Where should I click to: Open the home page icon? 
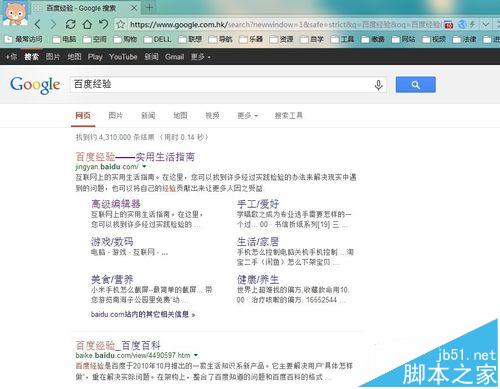point(87,24)
